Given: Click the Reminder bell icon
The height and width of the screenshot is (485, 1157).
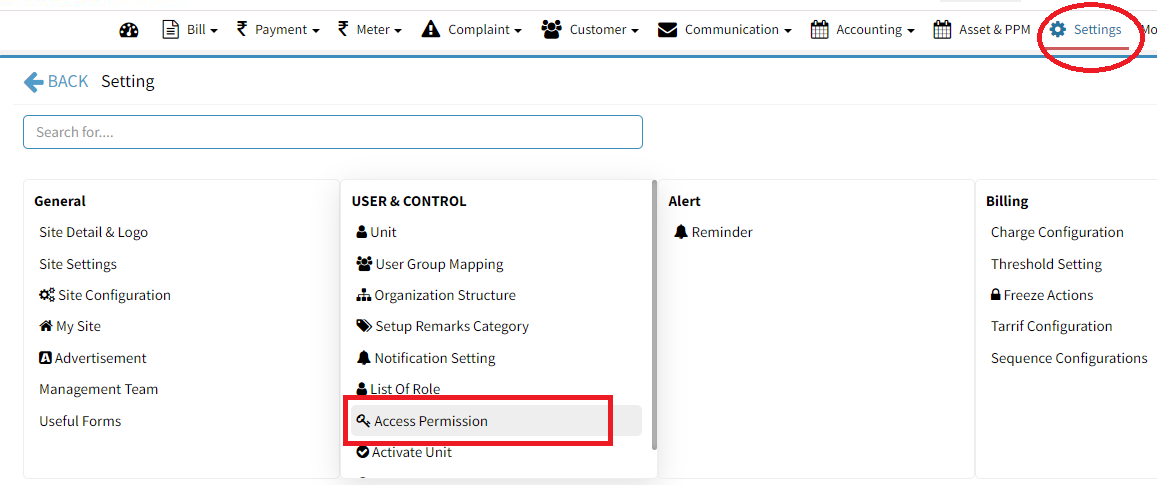Looking at the screenshot, I should (x=681, y=233).
